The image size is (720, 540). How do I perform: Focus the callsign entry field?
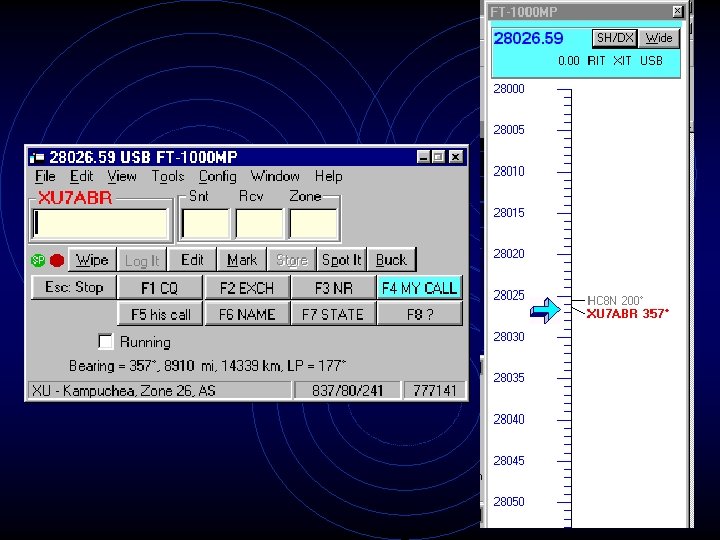101,224
